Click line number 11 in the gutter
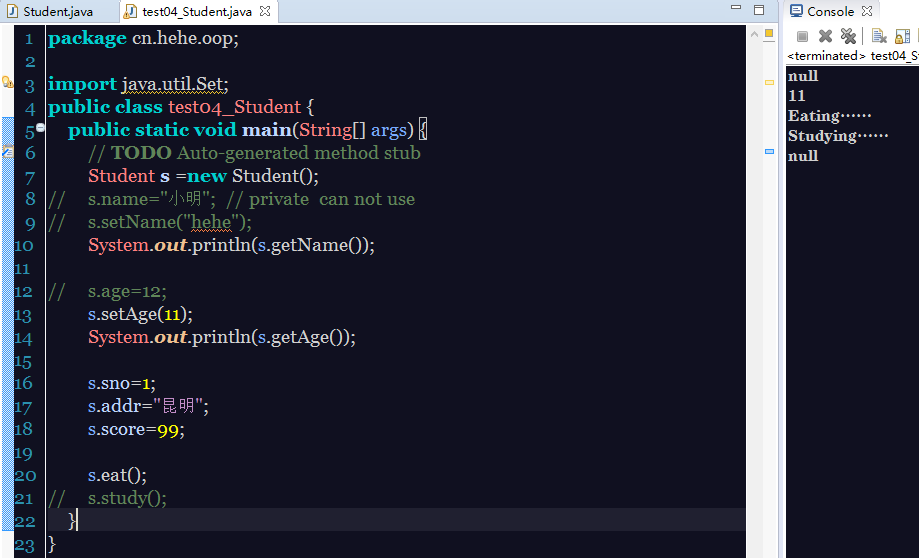919x558 pixels. click(22, 268)
